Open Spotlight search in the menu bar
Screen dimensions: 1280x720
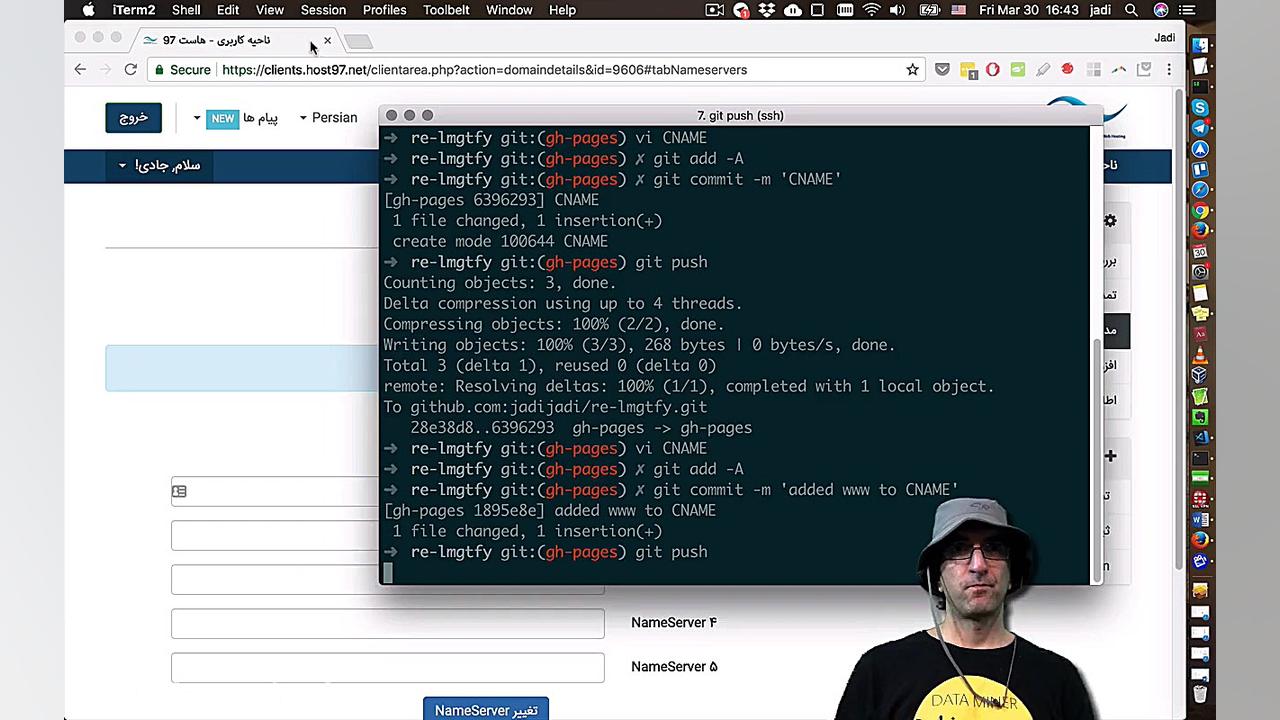pyautogui.click(x=1131, y=10)
